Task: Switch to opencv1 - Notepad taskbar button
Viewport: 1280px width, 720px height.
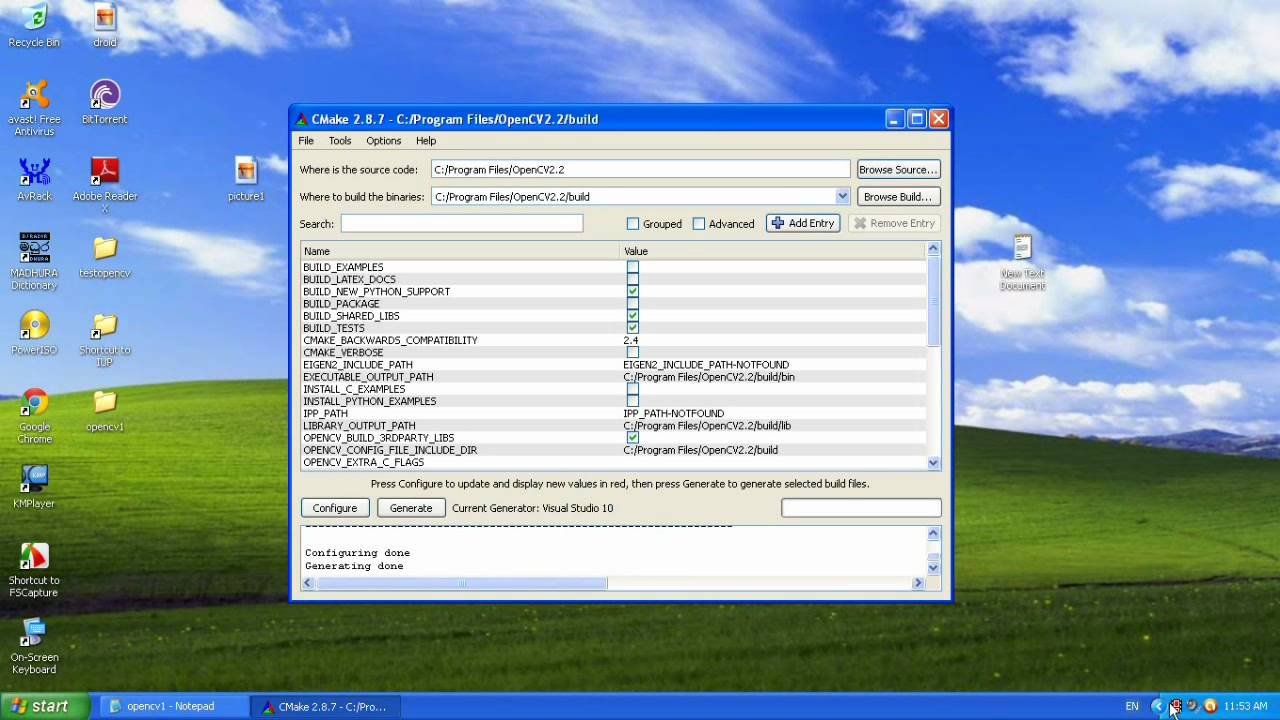Action: coord(172,706)
